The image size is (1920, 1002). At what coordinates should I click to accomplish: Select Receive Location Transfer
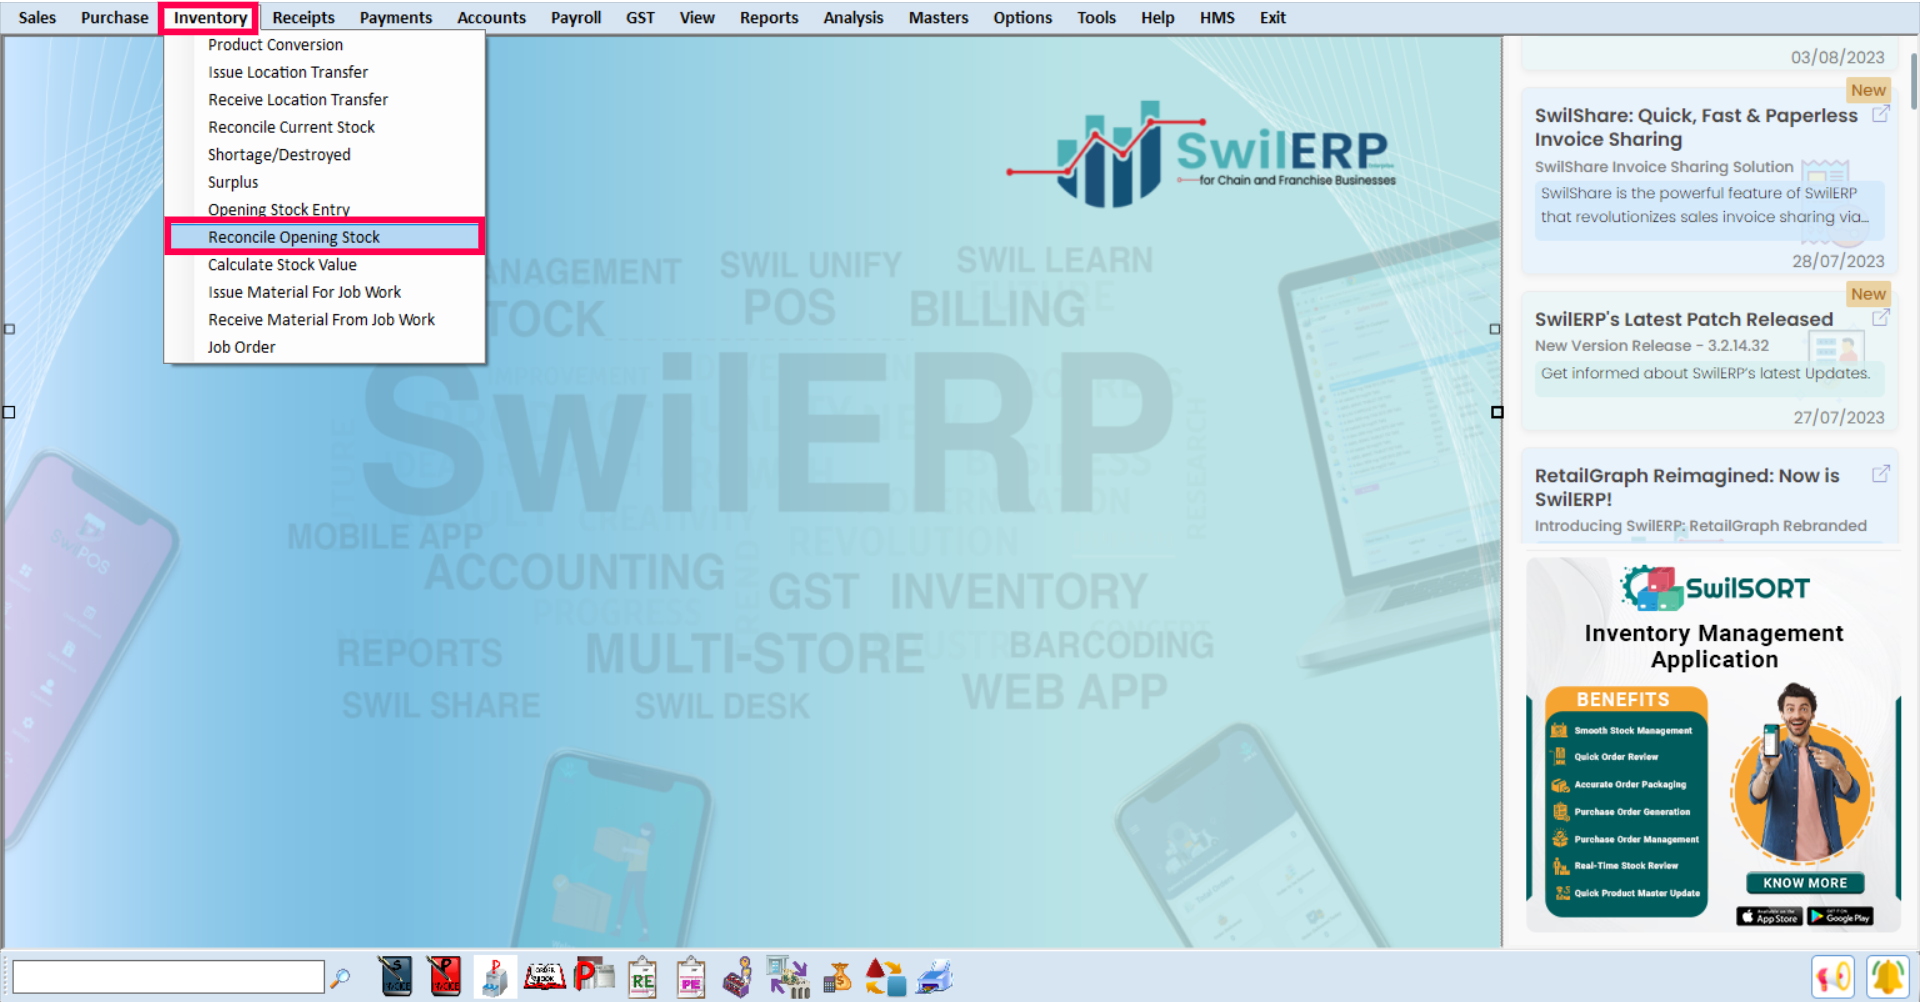point(325,100)
